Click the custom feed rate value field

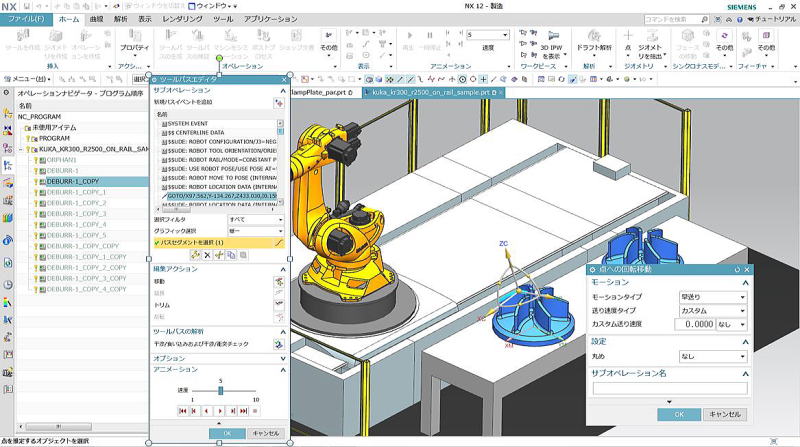[695, 324]
